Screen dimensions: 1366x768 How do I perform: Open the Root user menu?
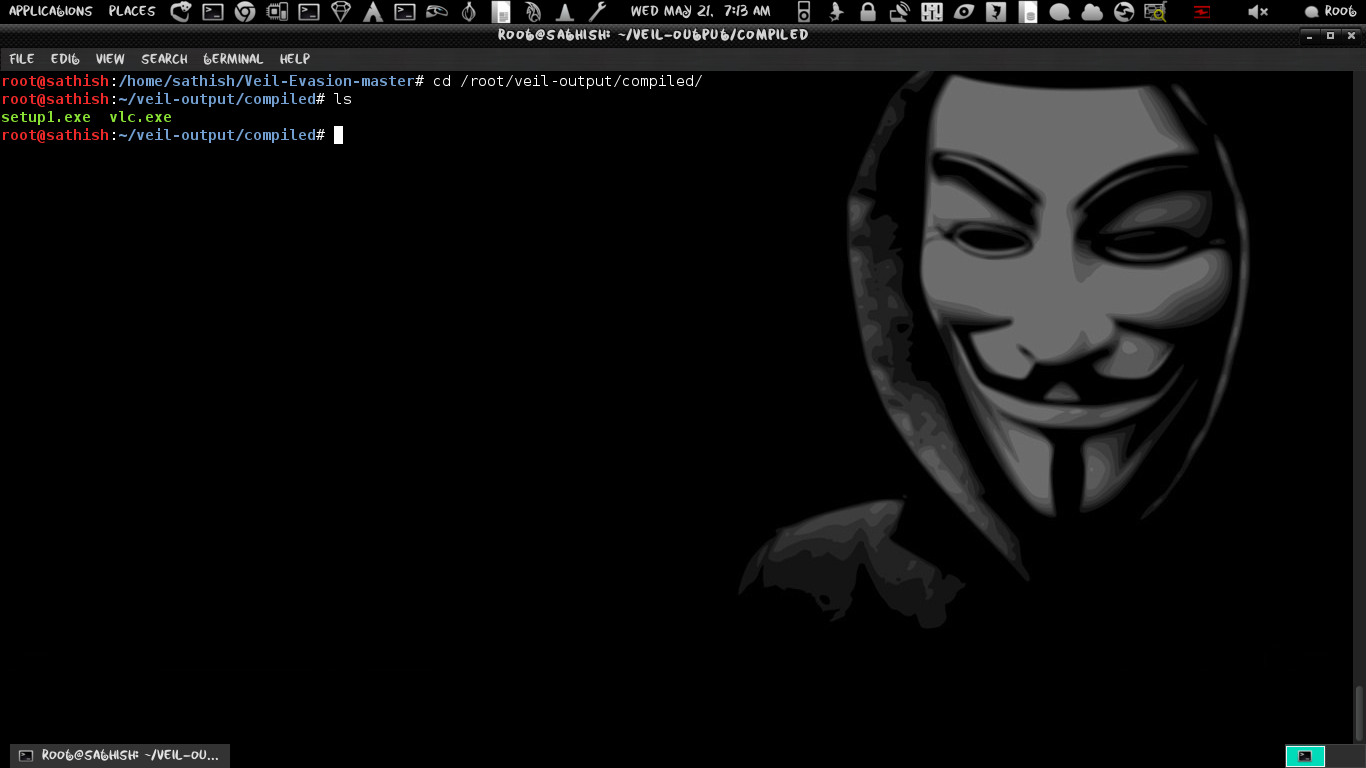(x=1331, y=11)
